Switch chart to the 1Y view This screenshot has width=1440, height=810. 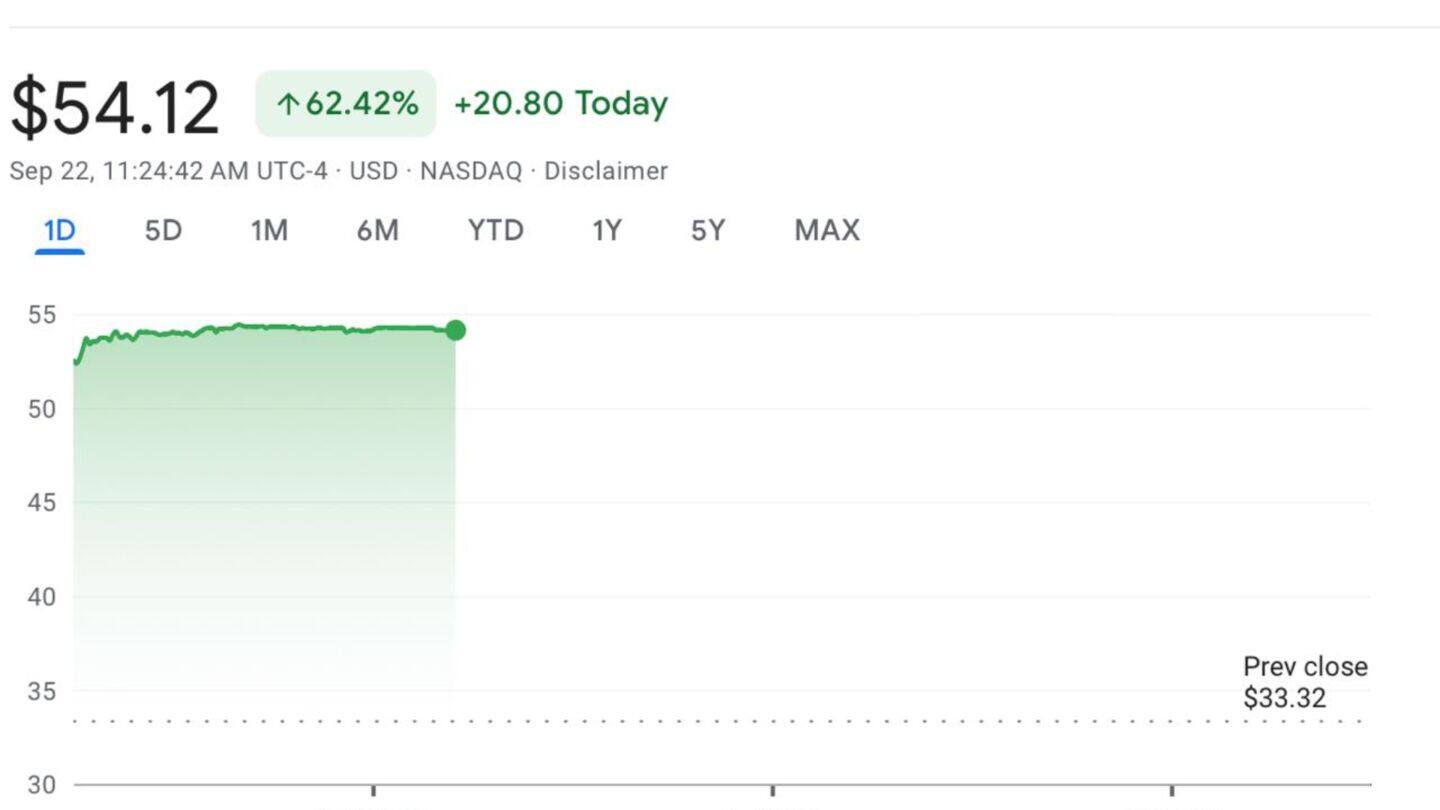click(606, 230)
